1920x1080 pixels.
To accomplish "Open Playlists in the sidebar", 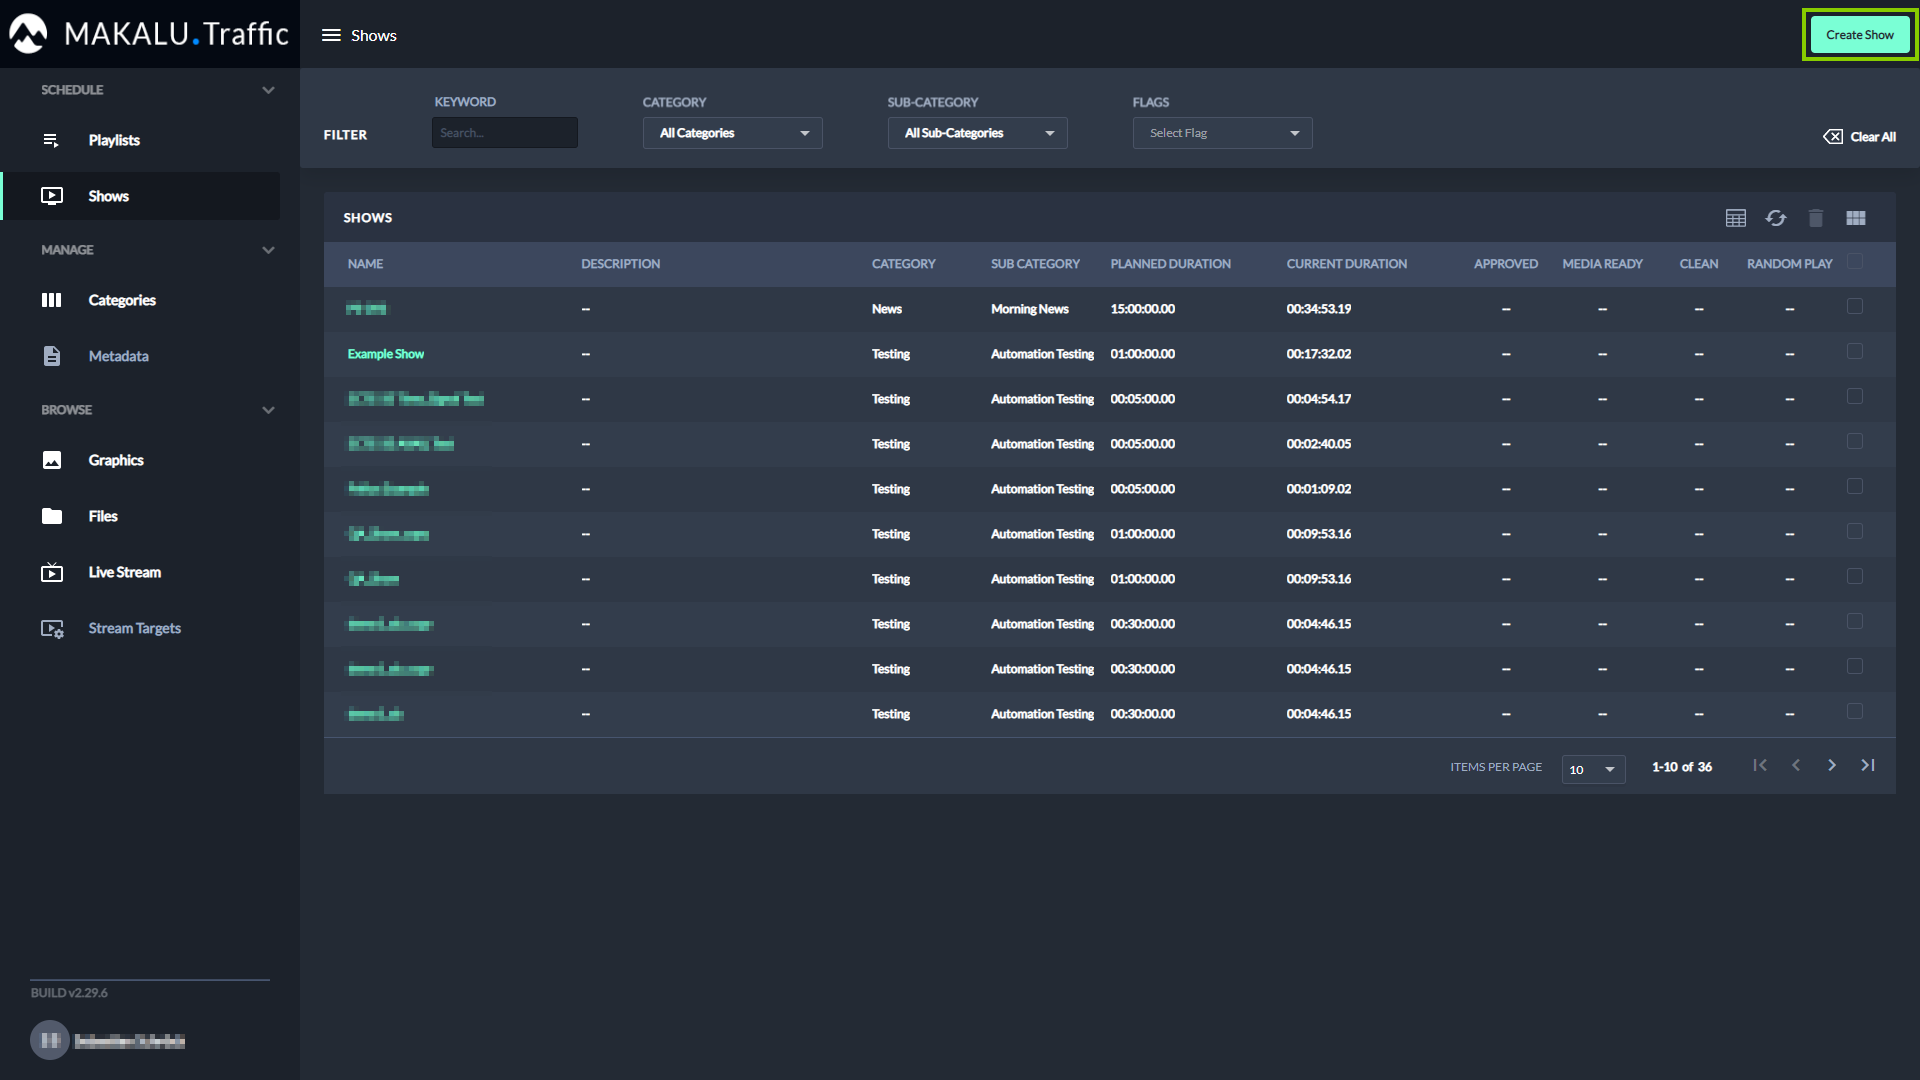I will coord(114,140).
